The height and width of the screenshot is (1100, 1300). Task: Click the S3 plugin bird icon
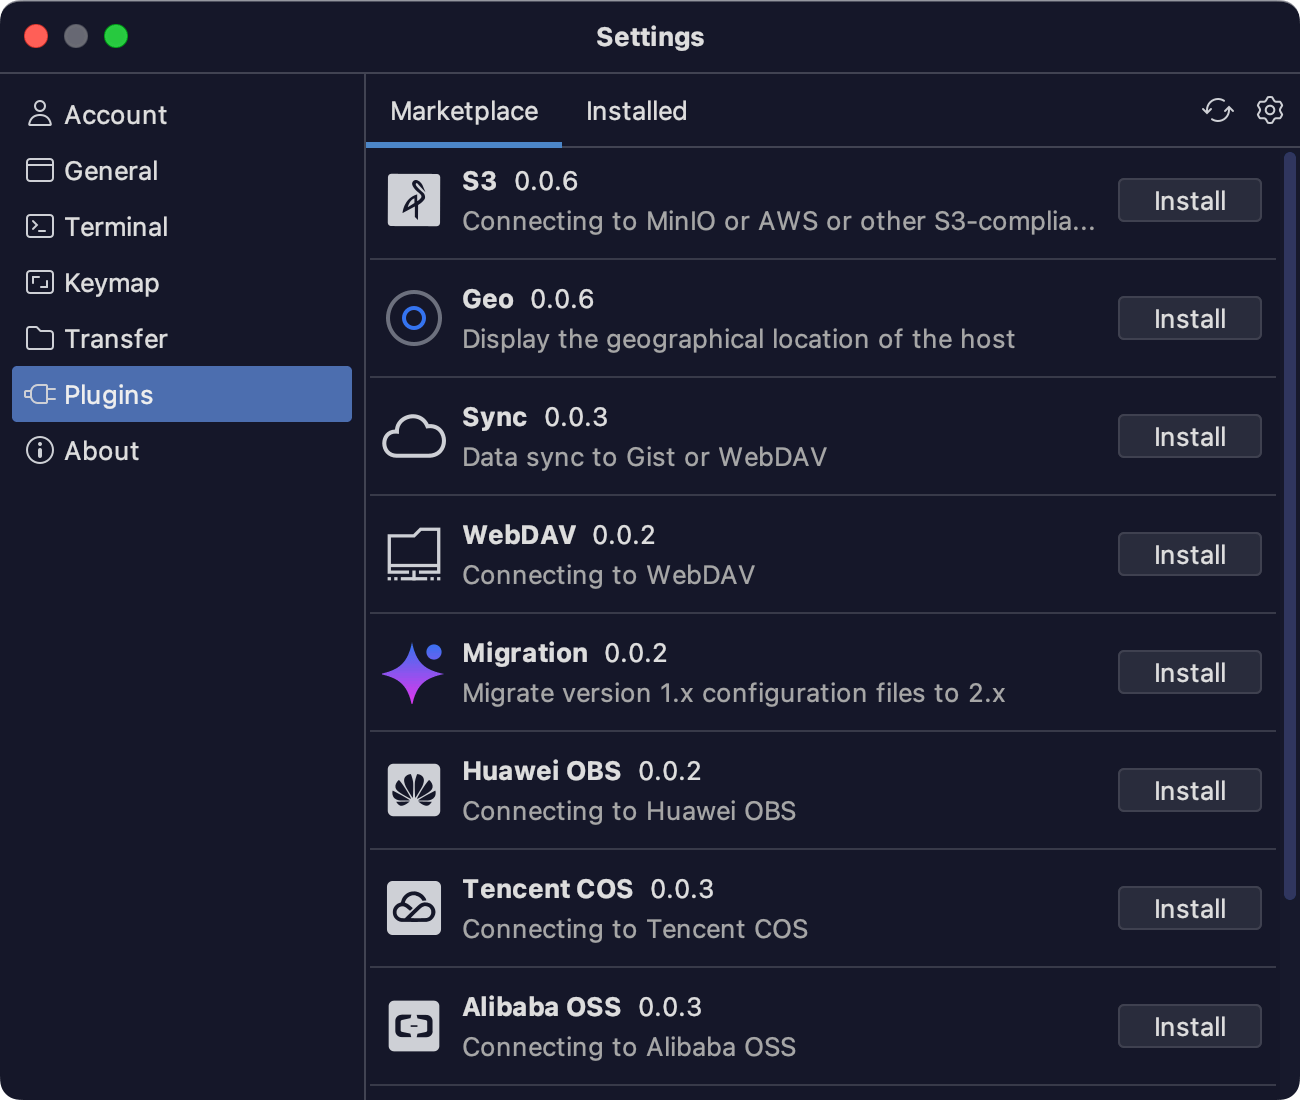[414, 200]
